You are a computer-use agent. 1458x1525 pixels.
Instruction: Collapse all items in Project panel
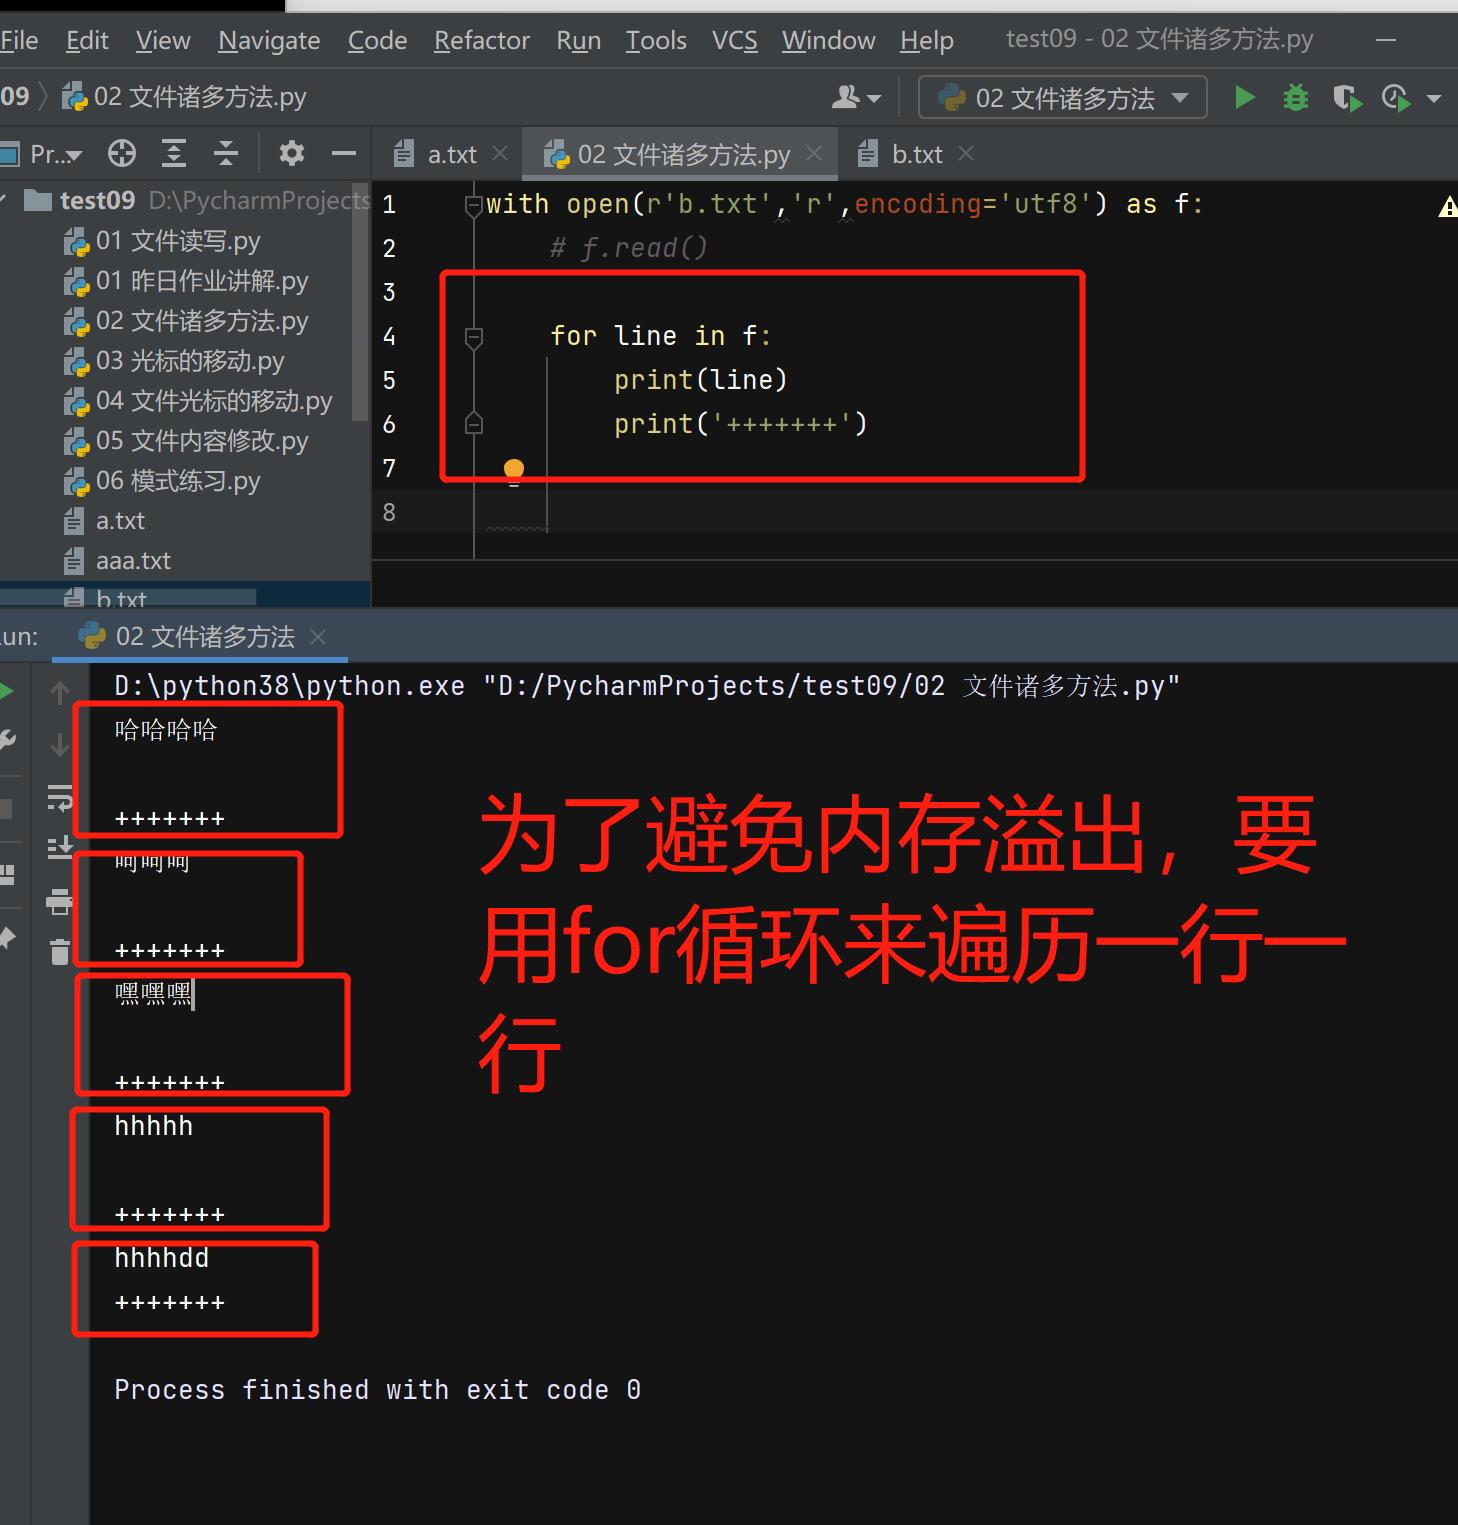tap(226, 154)
